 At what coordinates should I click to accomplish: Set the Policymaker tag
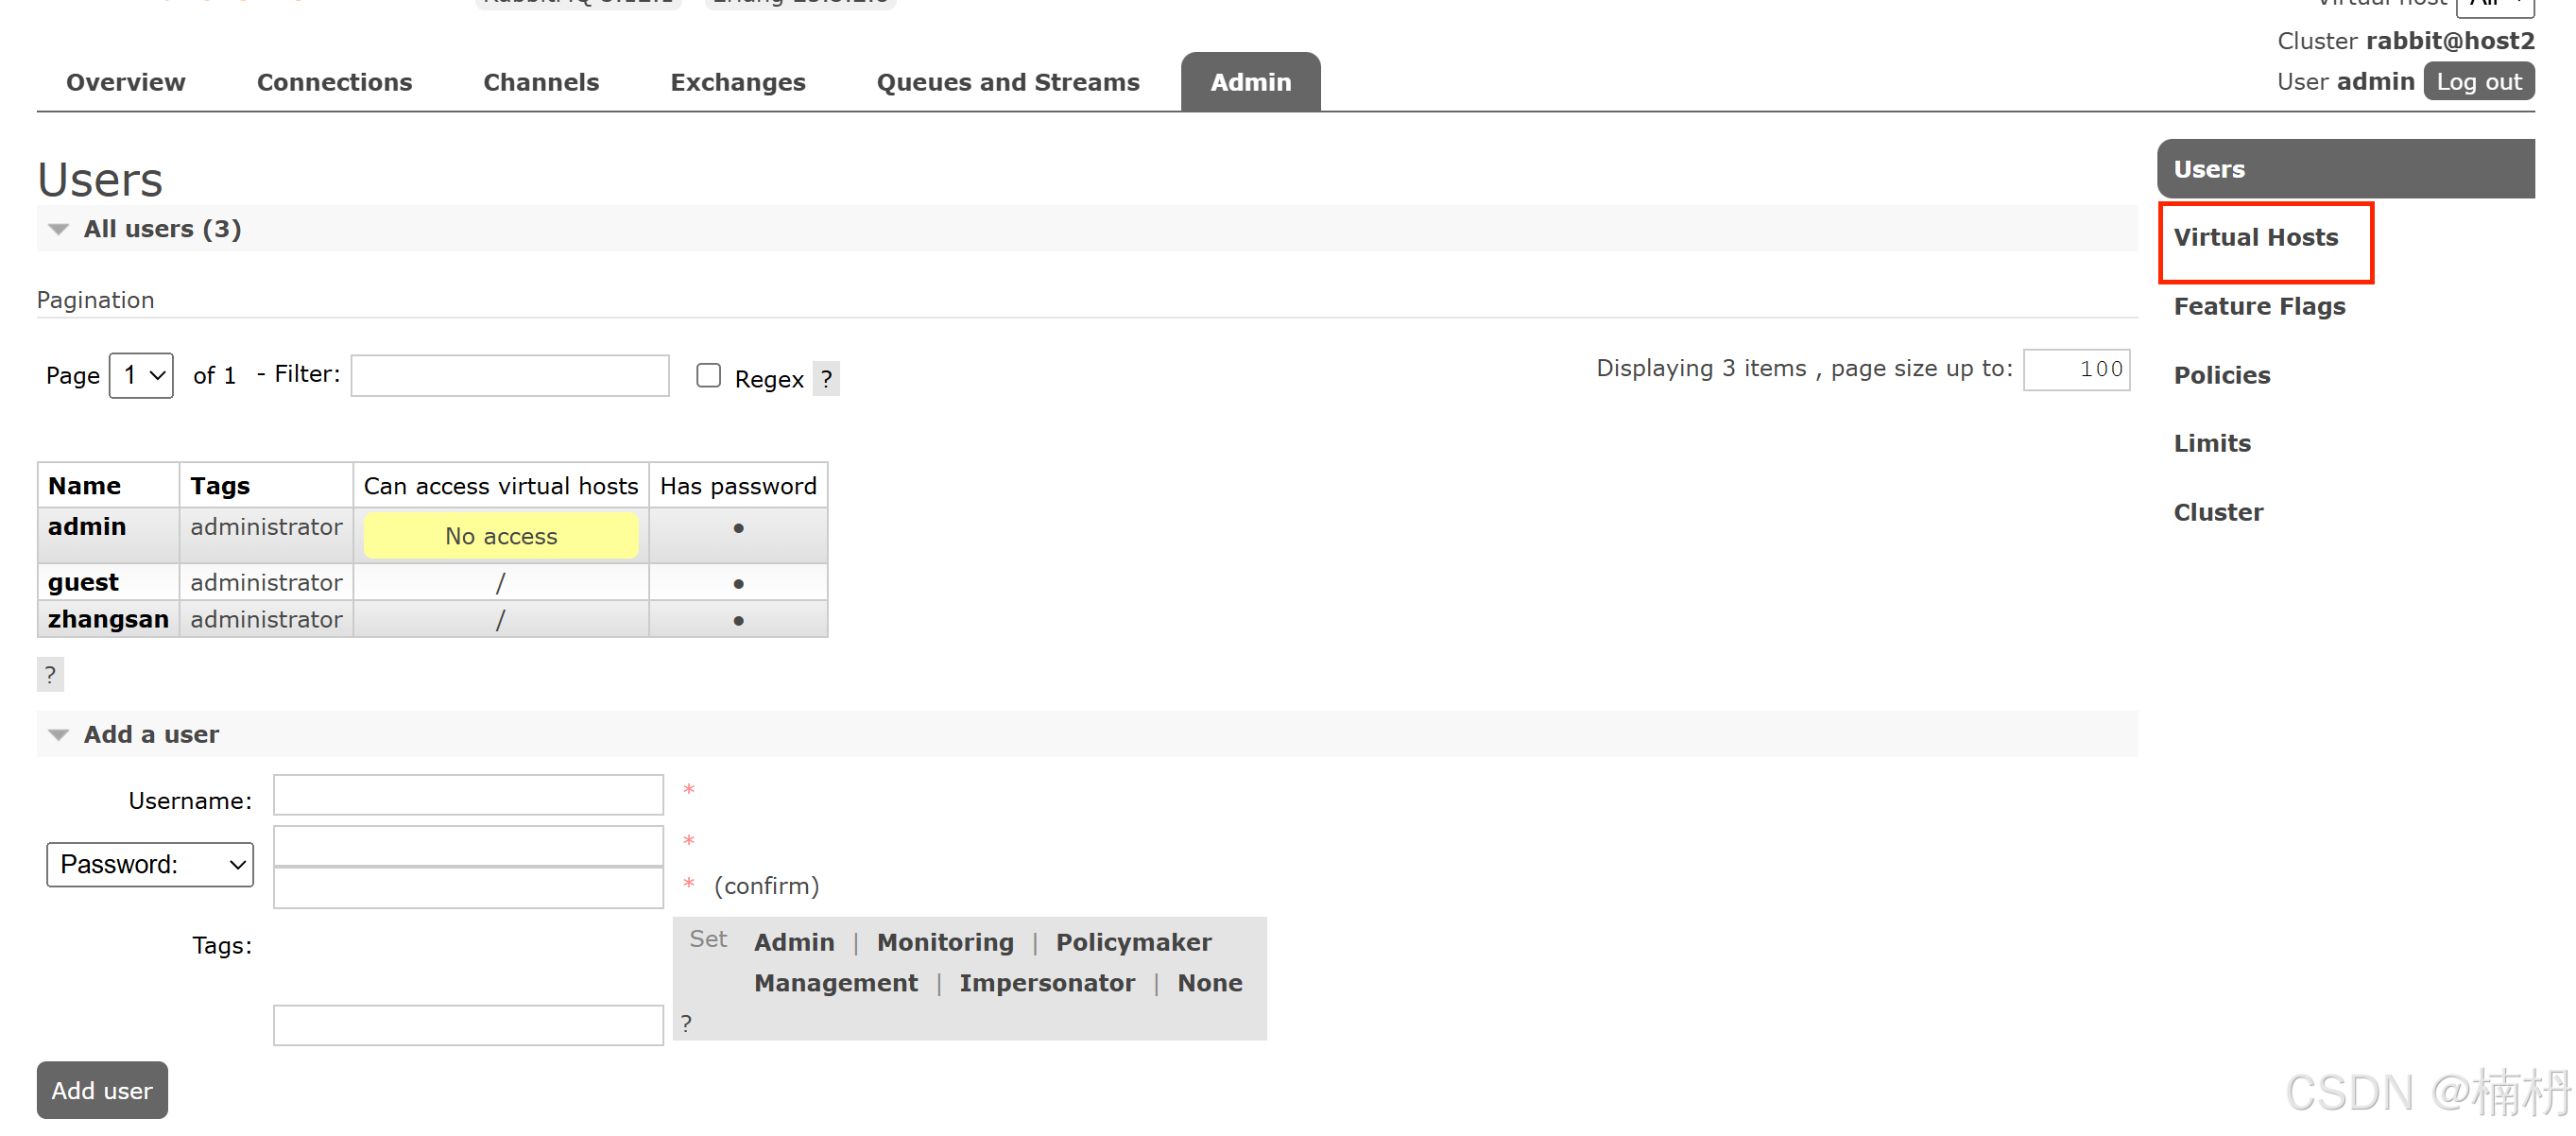point(1132,942)
